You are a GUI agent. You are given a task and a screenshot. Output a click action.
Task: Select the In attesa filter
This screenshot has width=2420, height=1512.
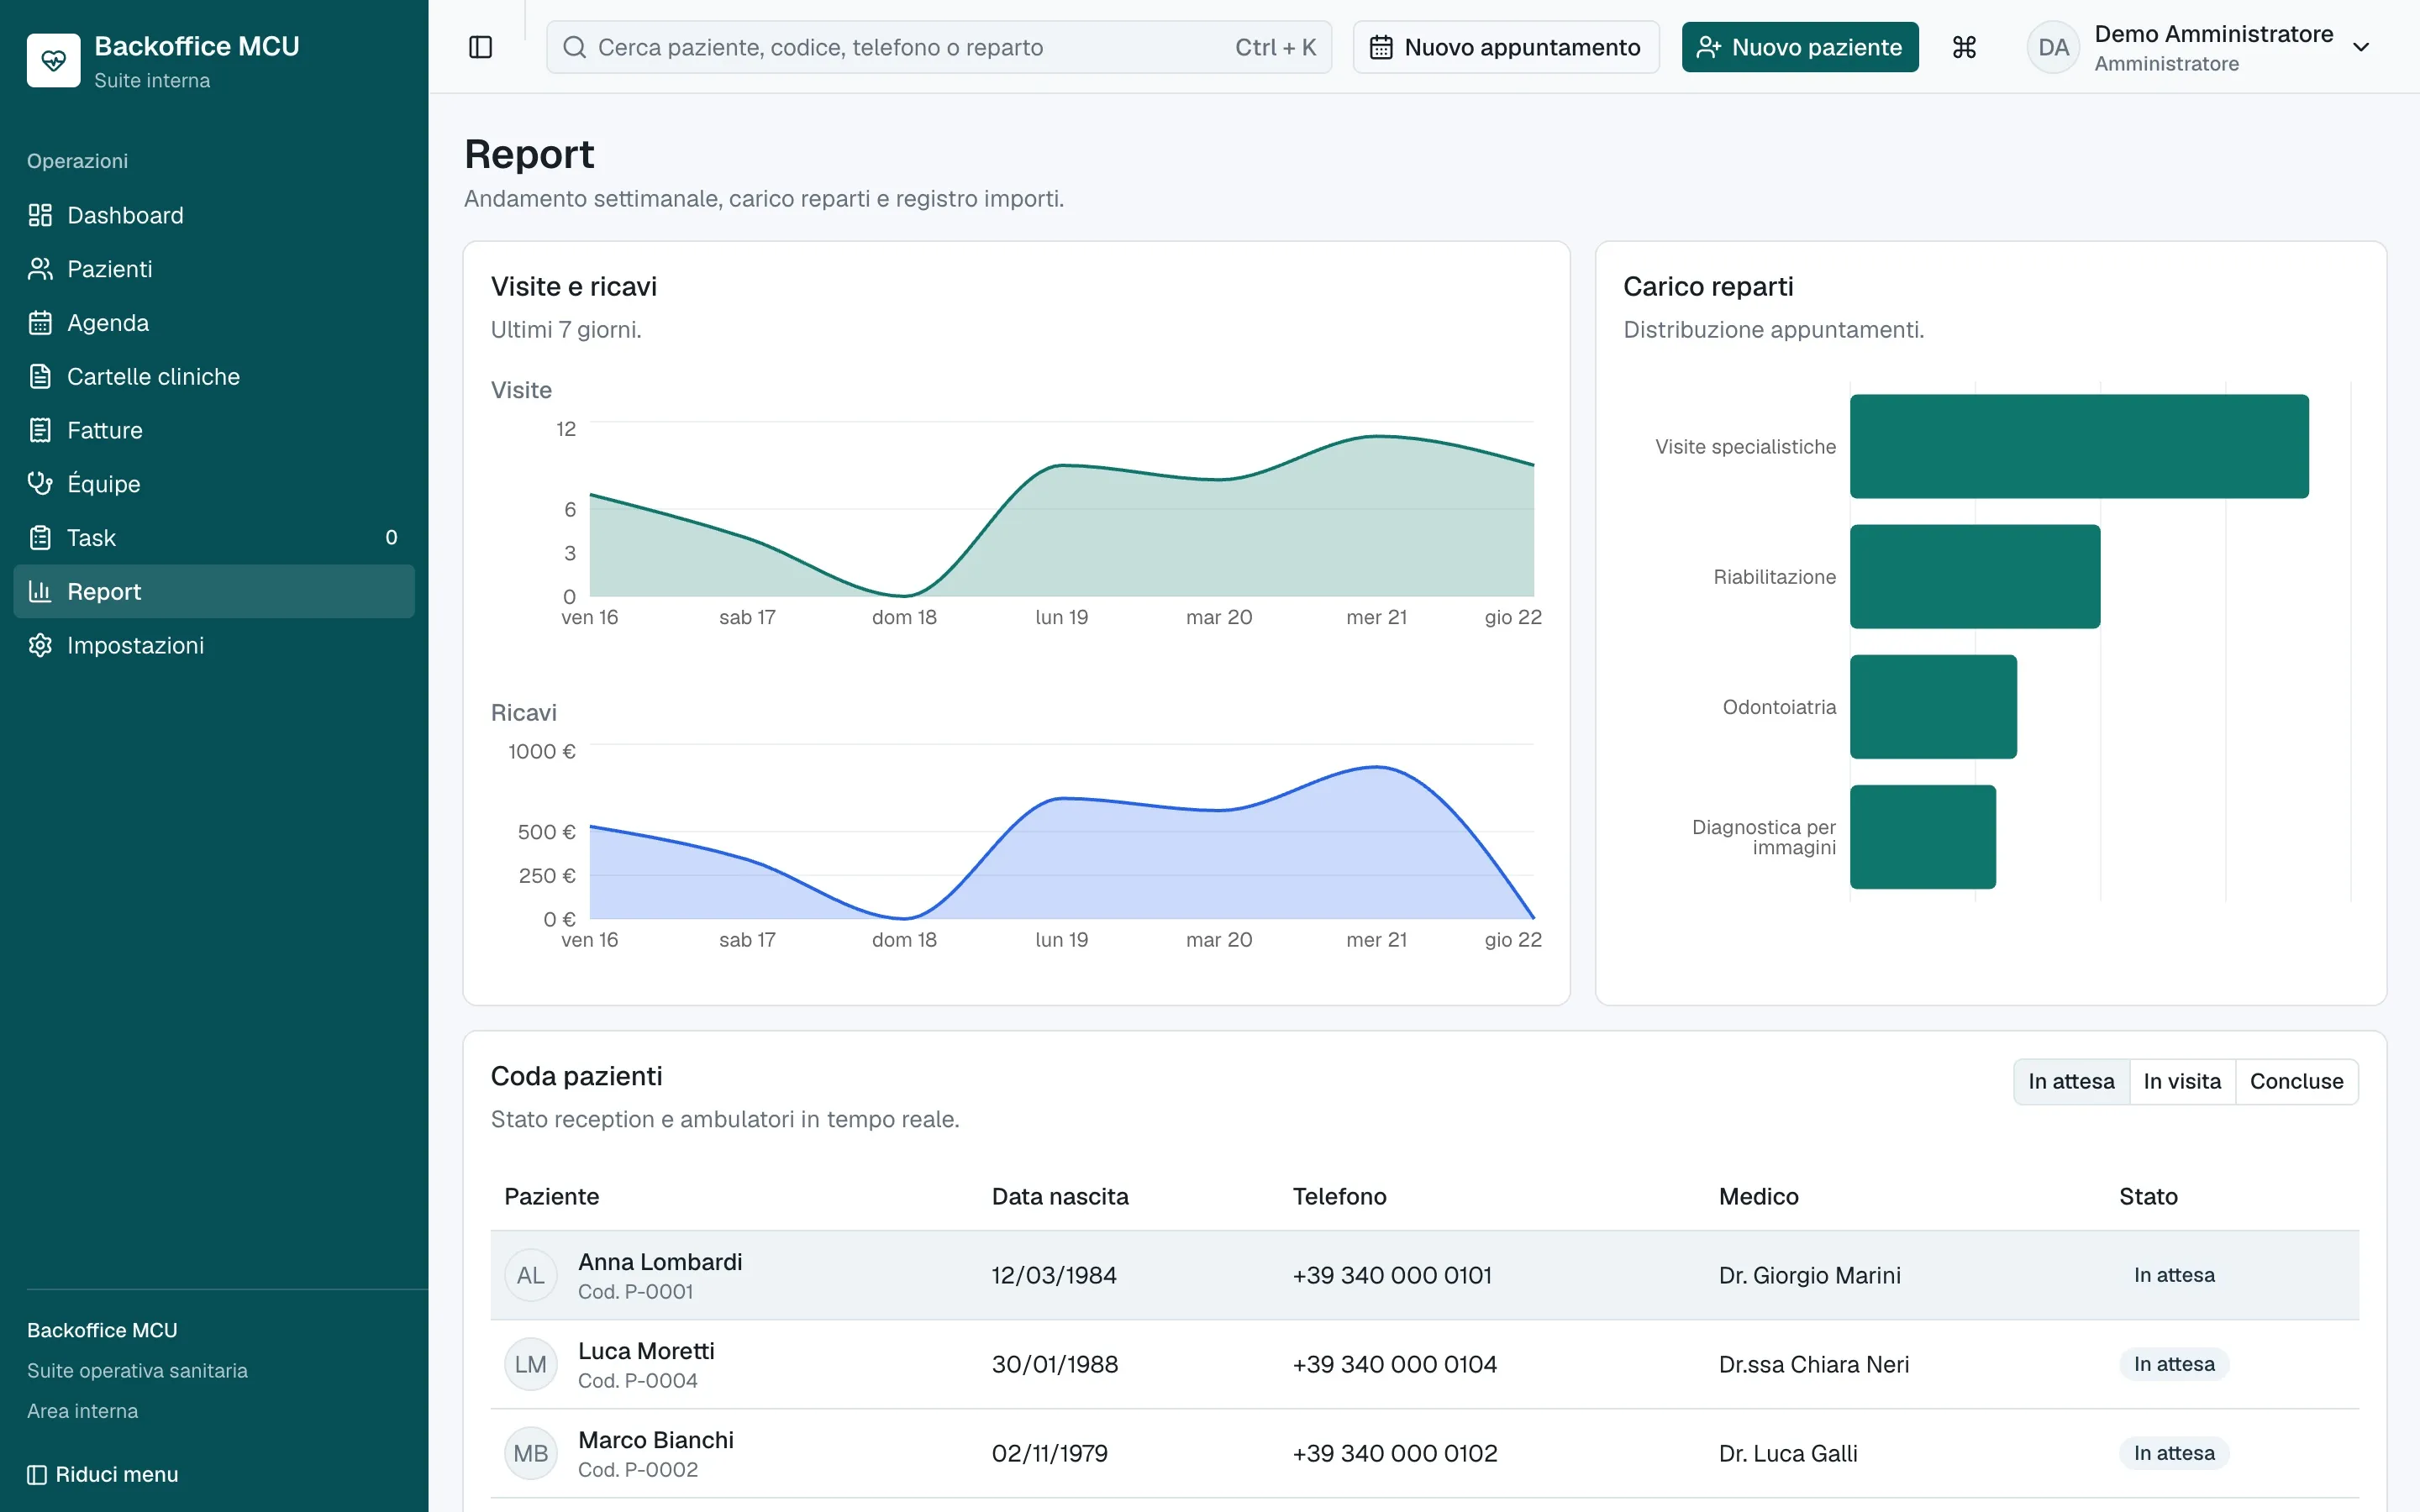coord(2071,1082)
